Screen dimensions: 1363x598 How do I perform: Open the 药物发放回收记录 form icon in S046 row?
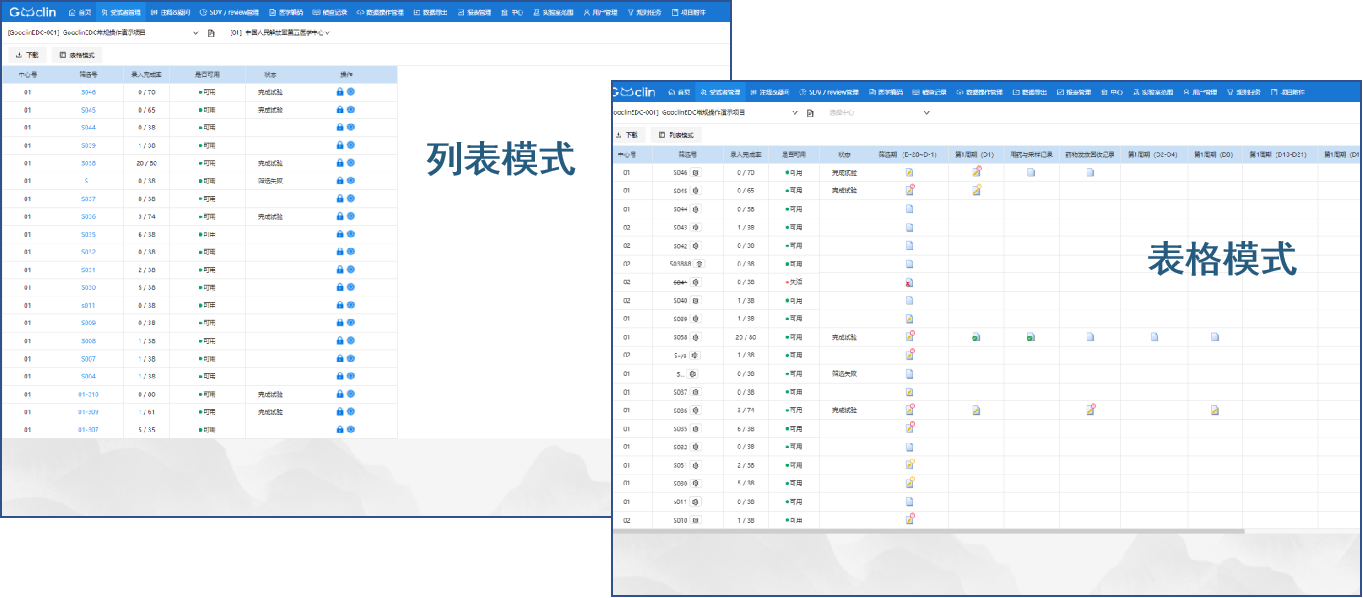[1091, 173]
